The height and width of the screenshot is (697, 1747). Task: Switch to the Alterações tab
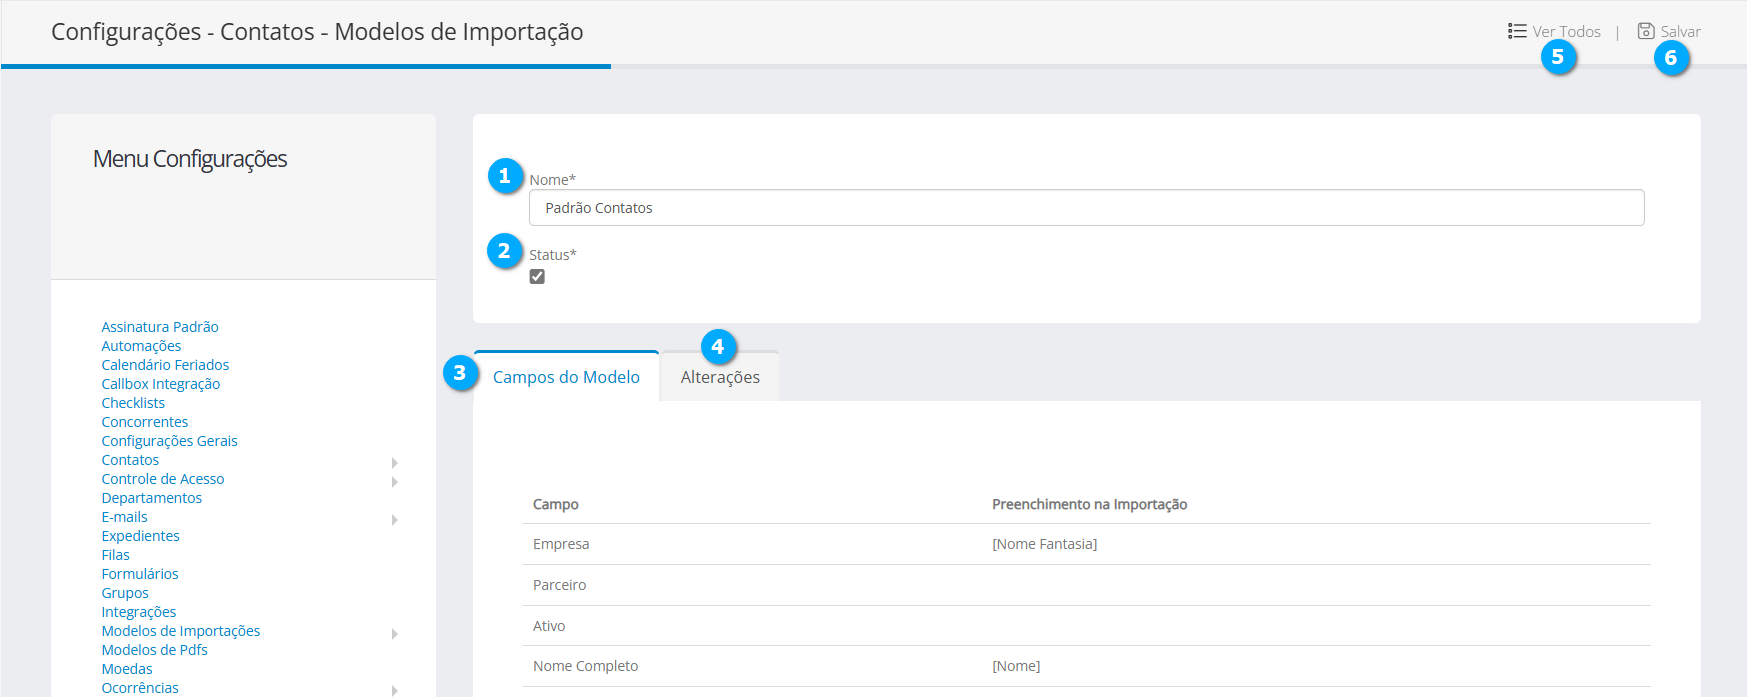tap(720, 378)
